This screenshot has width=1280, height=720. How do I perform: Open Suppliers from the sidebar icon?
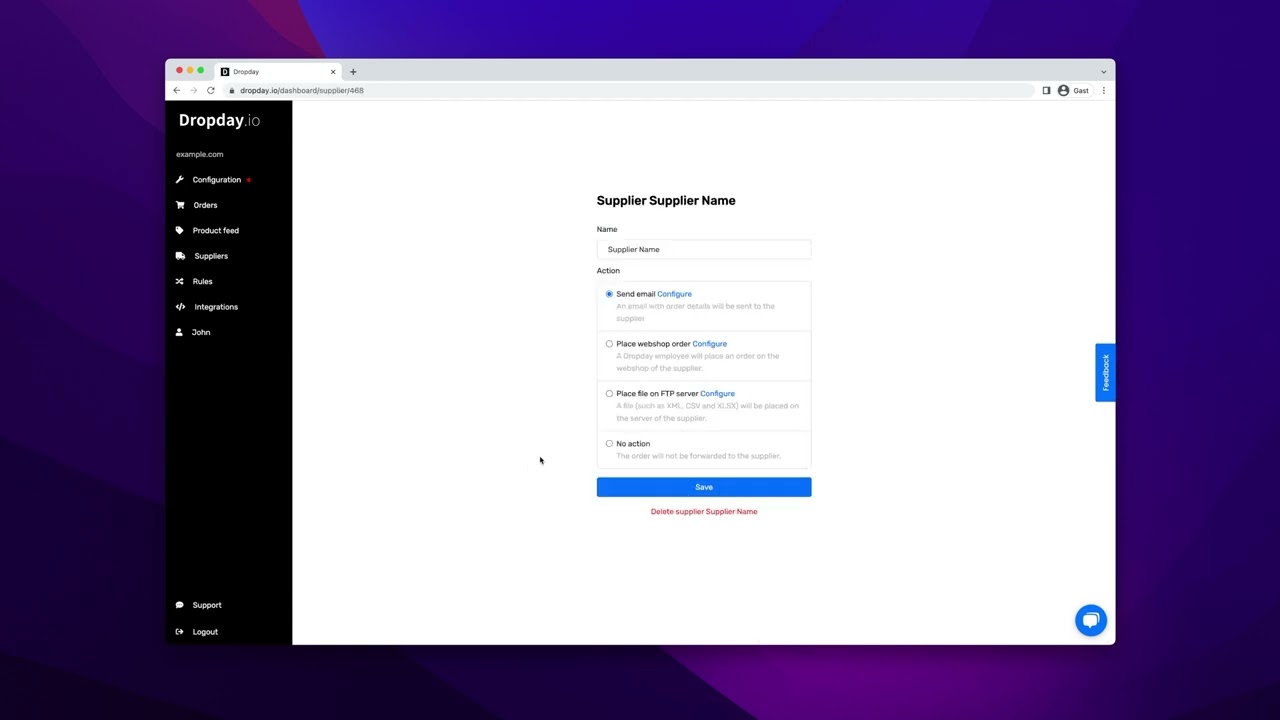click(181, 256)
